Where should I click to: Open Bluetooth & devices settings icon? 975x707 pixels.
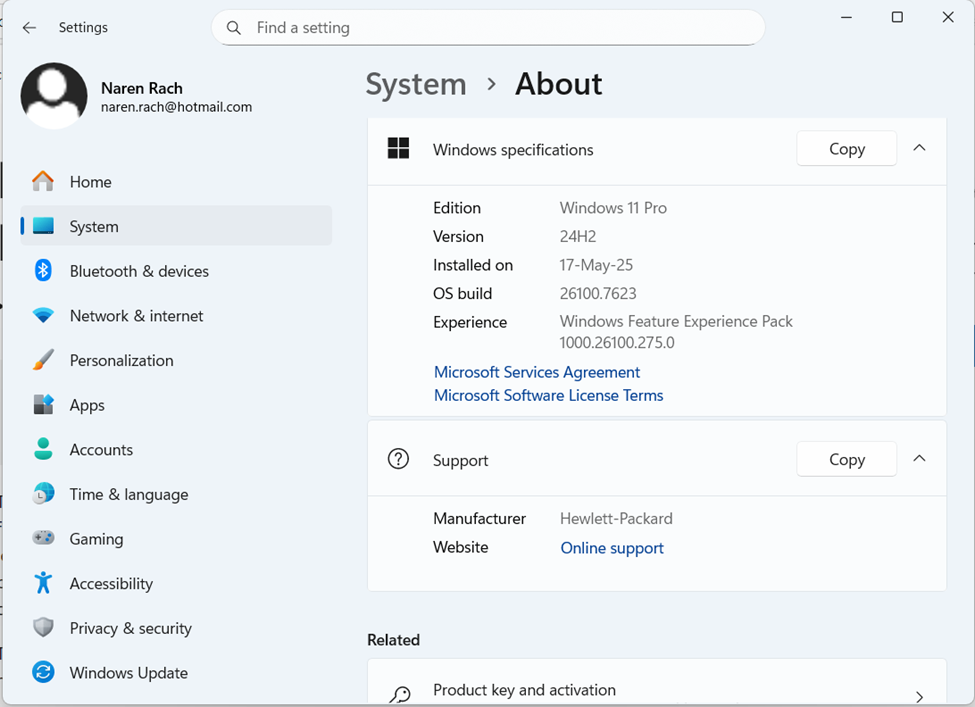(43, 271)
